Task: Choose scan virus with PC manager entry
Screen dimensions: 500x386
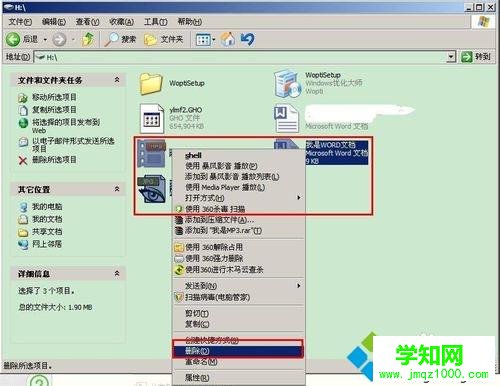Action: (238, 297)
